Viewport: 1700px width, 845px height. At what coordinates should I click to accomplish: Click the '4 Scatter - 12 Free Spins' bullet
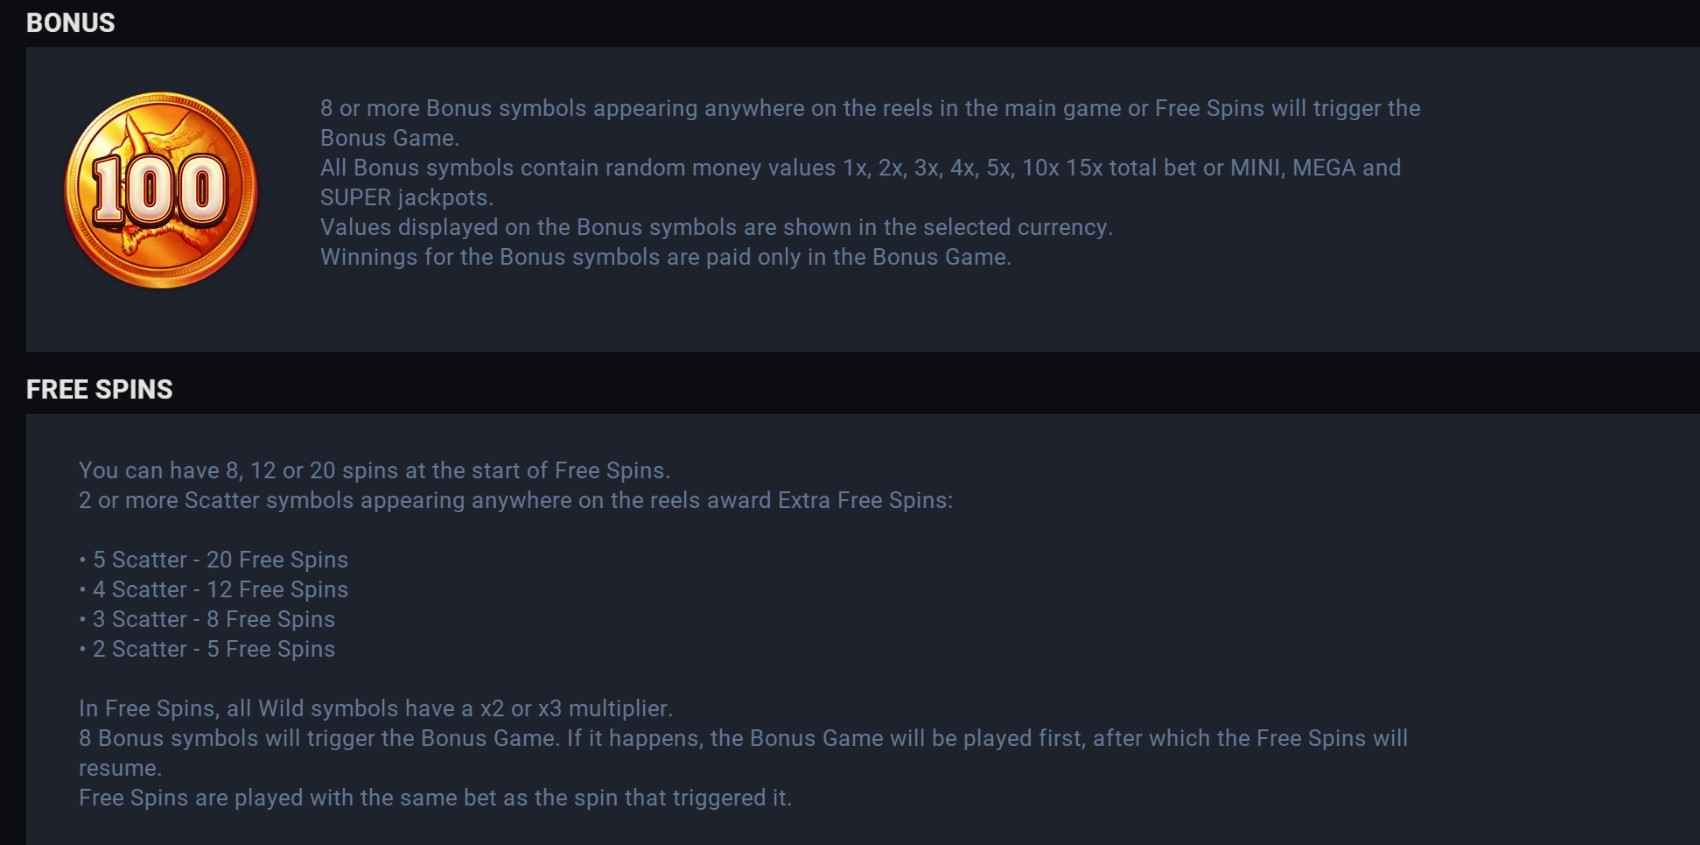click(x=214, y=590)
